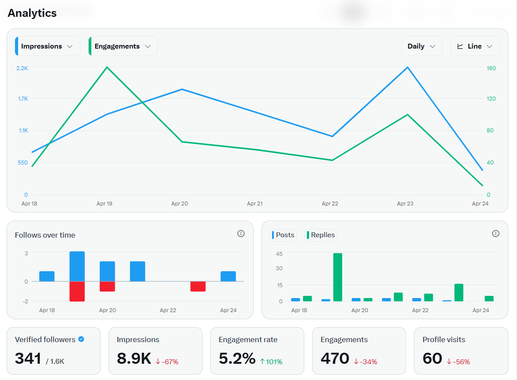Click red down arrow beside Impressions -67%

click(158, 361)
